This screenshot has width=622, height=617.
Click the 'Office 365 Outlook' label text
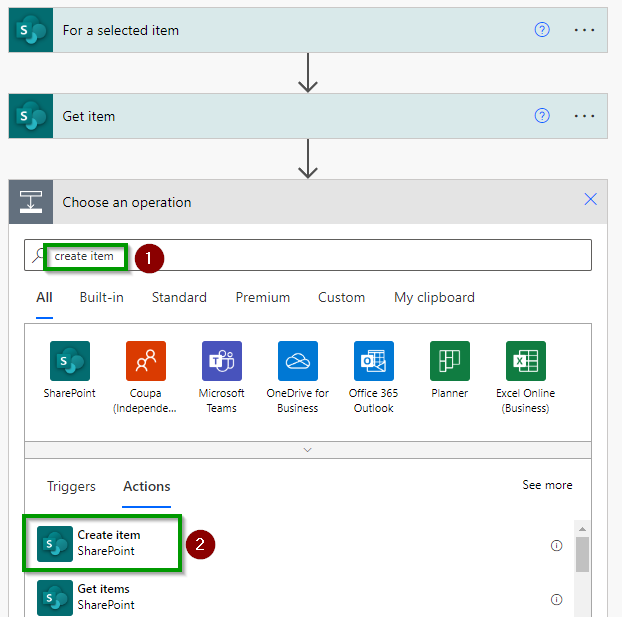(374, 400)
